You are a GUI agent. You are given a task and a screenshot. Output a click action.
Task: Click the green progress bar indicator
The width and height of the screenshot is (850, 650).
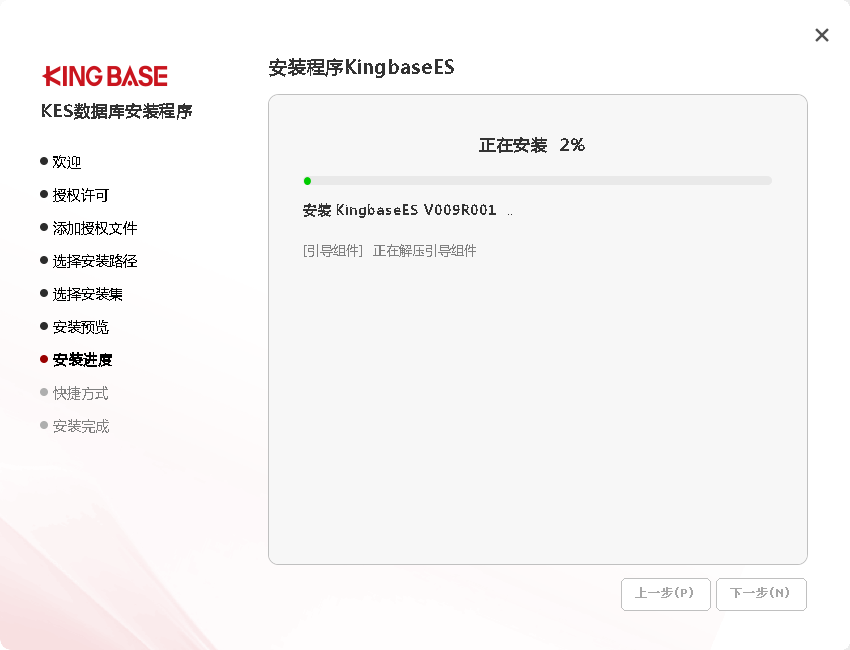point(307,181)
